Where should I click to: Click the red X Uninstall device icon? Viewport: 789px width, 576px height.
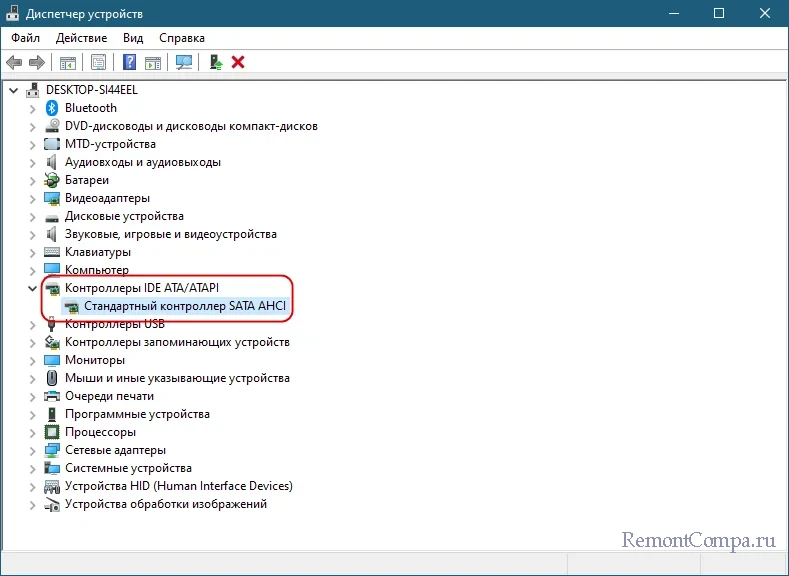point(238,62)
